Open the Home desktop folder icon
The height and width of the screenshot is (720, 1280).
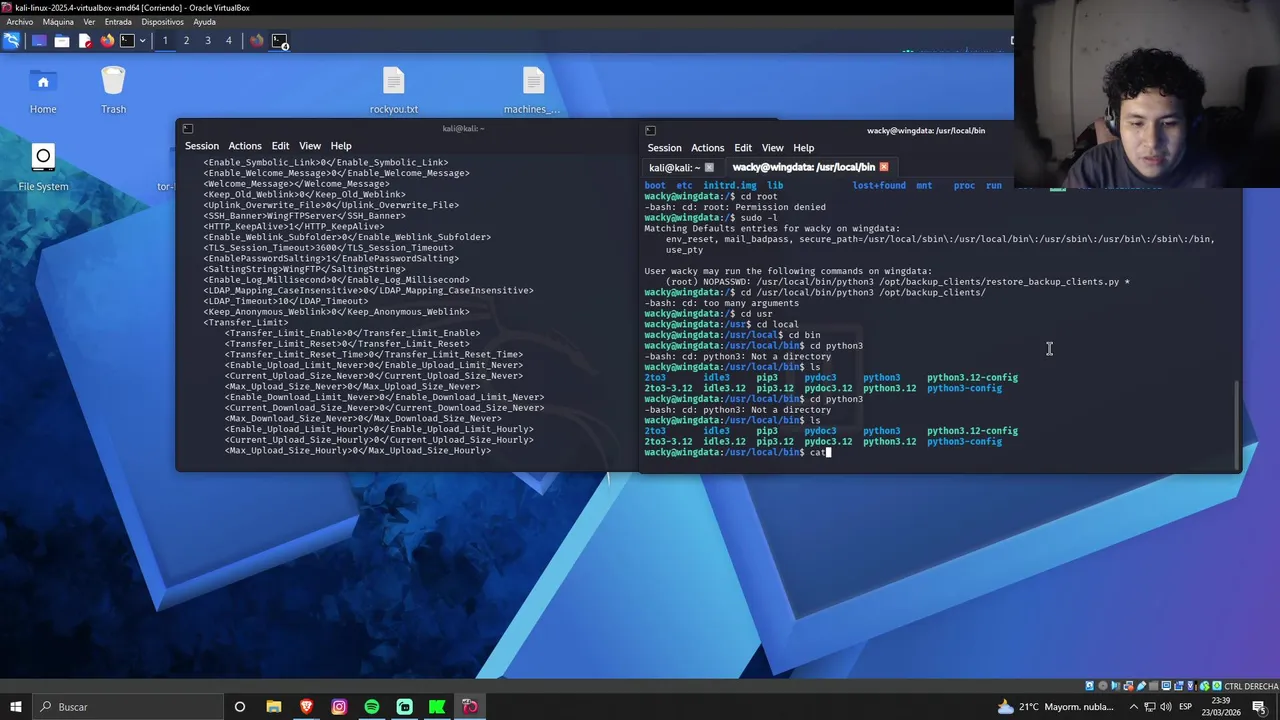click(43, 90)
